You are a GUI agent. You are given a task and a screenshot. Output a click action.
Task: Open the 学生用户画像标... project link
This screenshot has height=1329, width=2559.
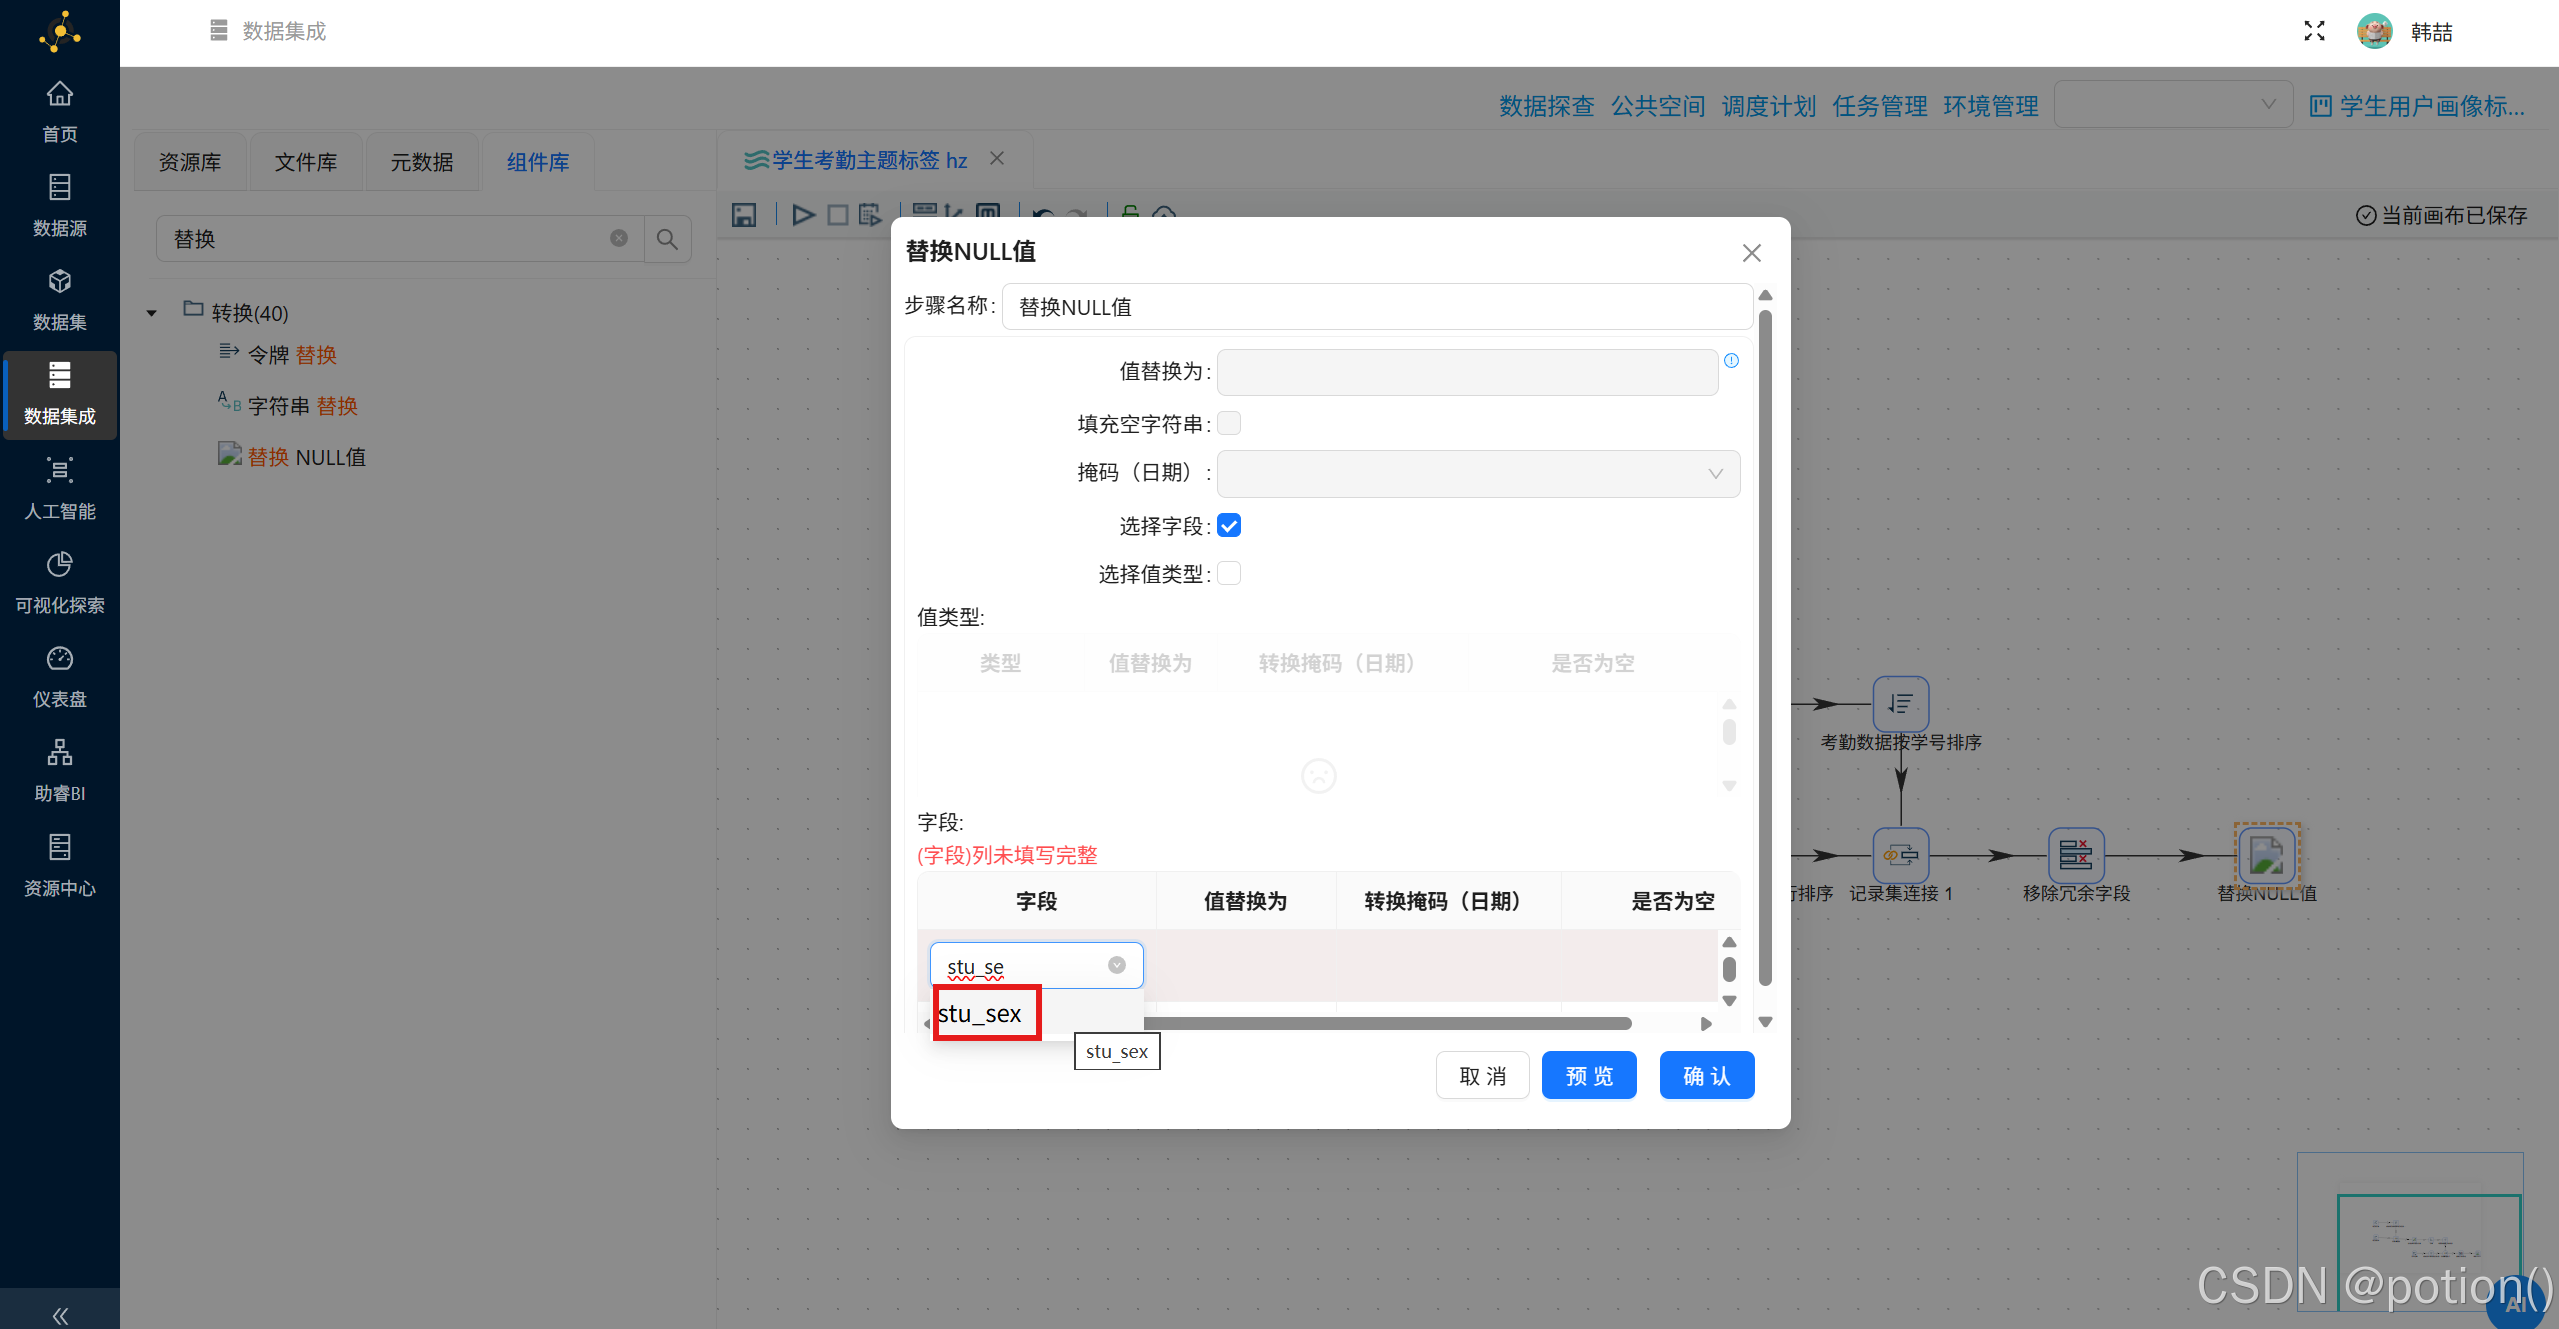(2417, 106)
